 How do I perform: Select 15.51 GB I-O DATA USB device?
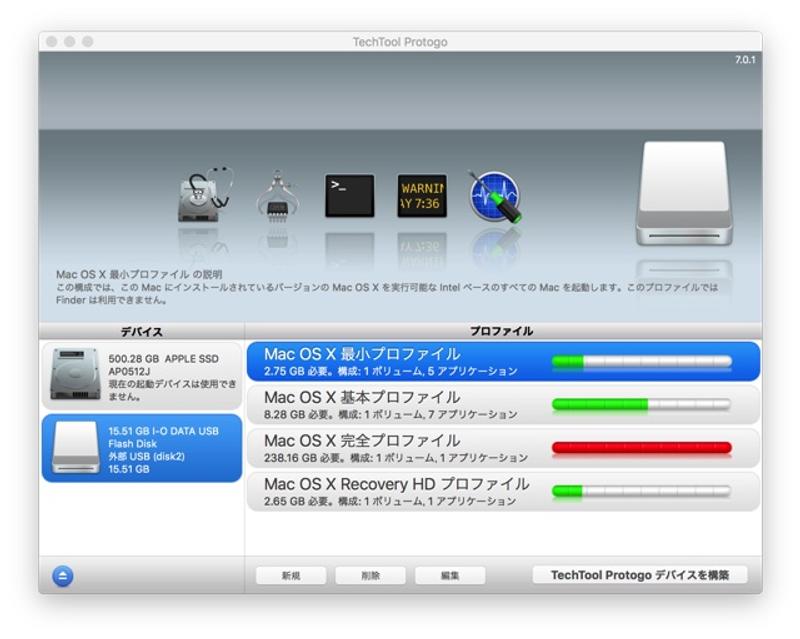pos(142,448)
